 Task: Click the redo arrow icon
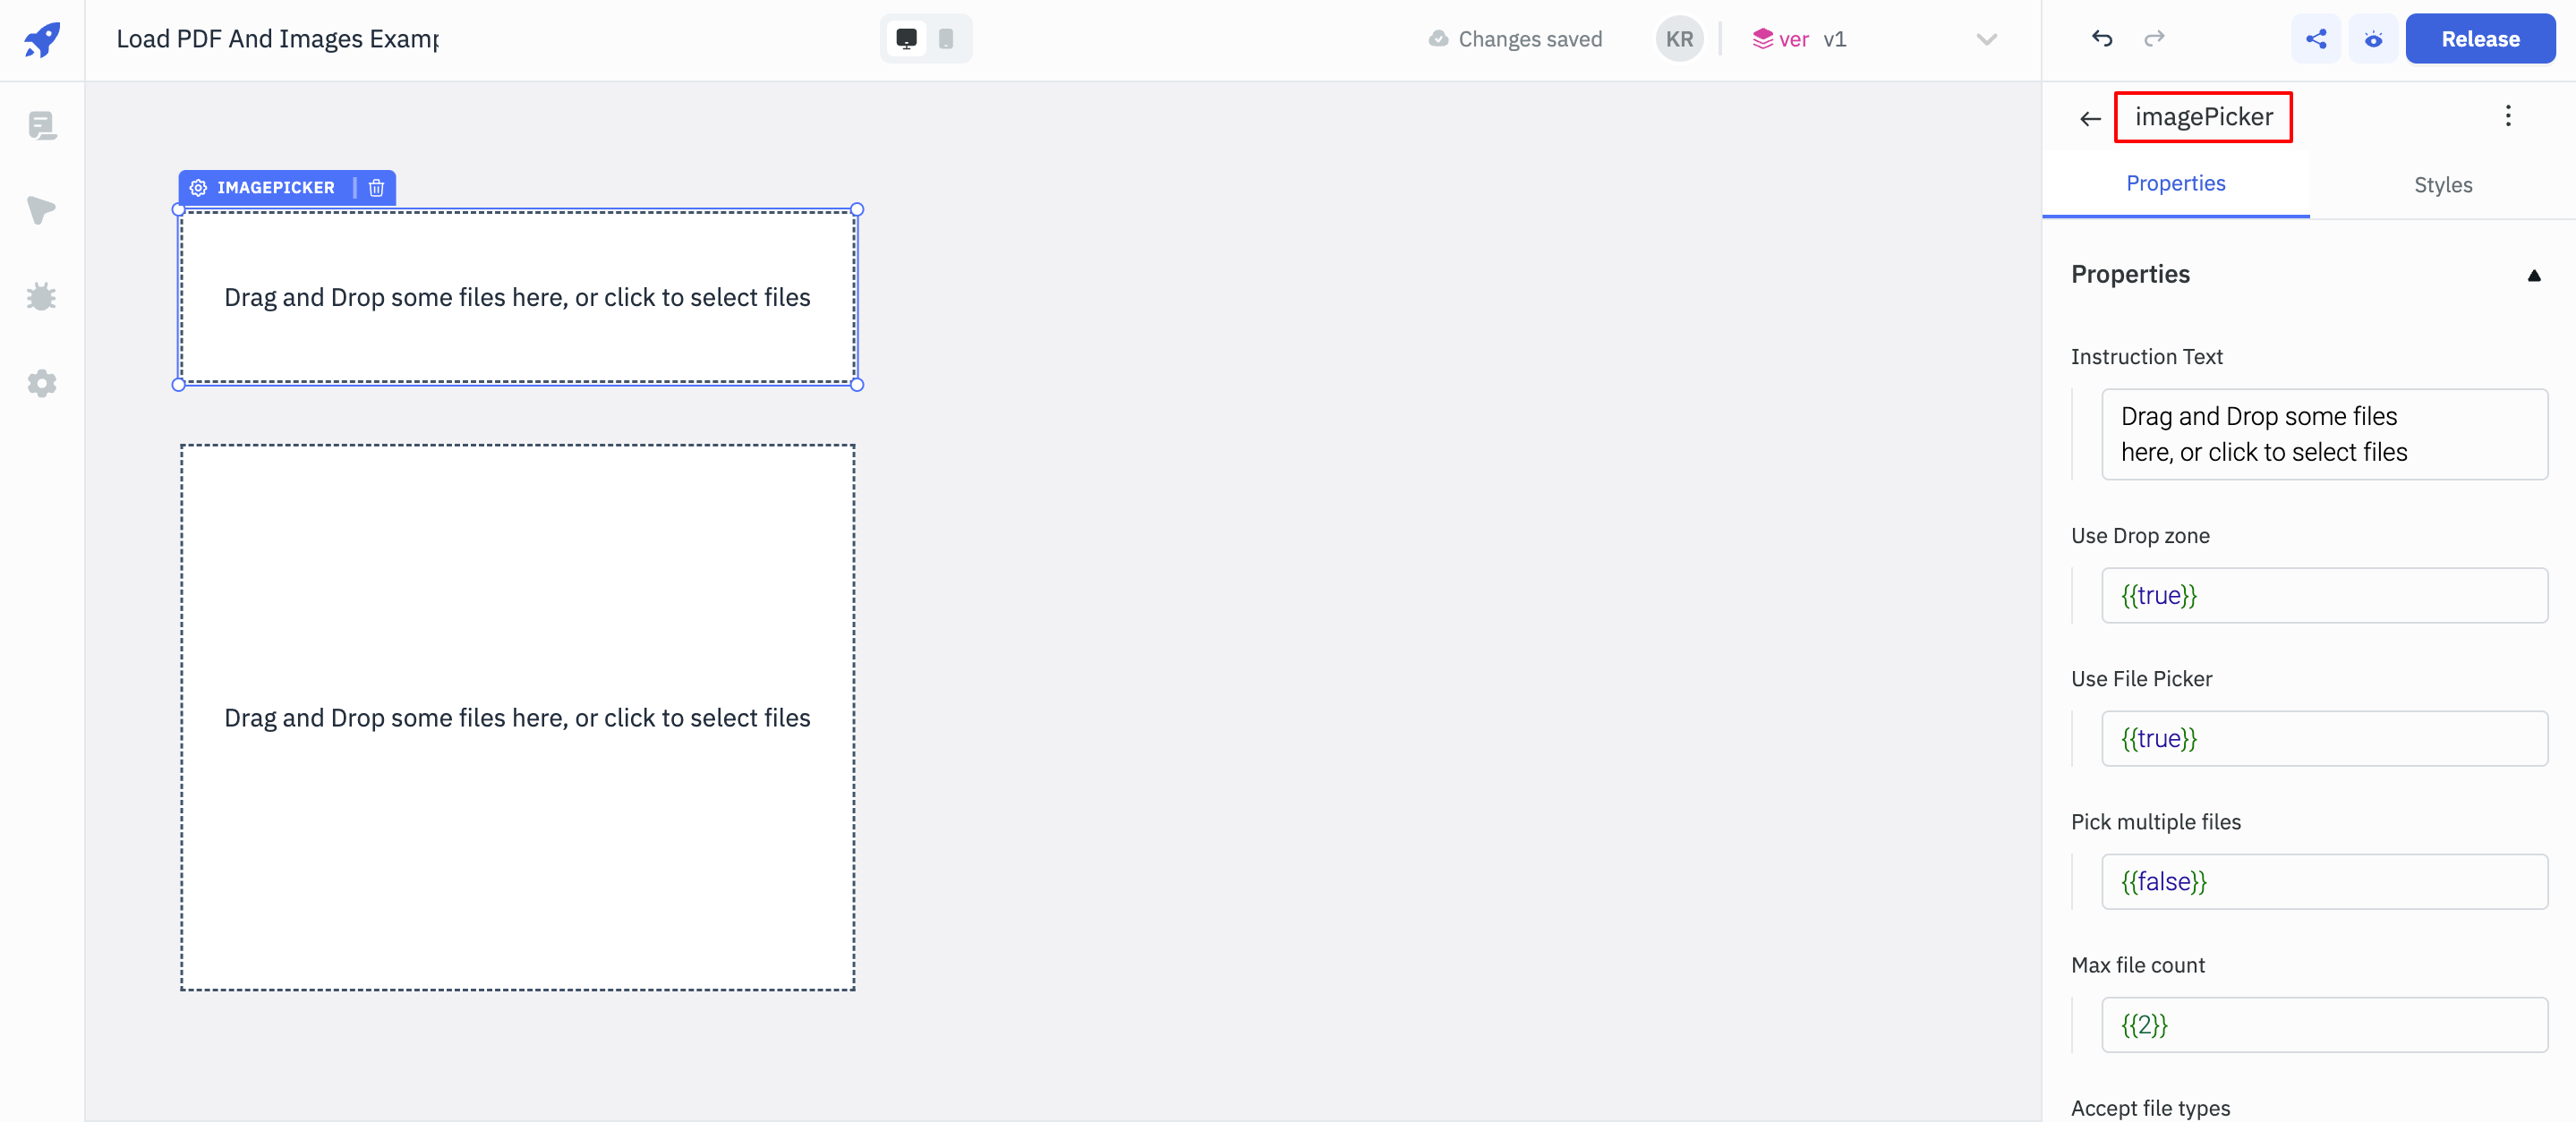click(x=2155, y=36)
